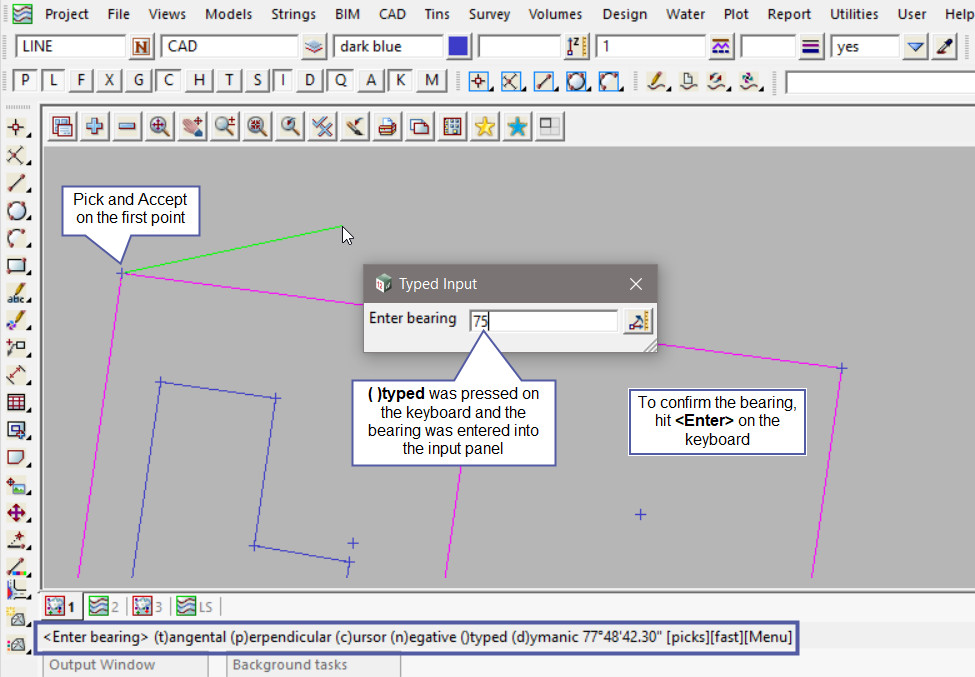Open the line style chooser icon
Viewport: 975px width, 677px height.
pyautogui.click(x=811, y=47)
